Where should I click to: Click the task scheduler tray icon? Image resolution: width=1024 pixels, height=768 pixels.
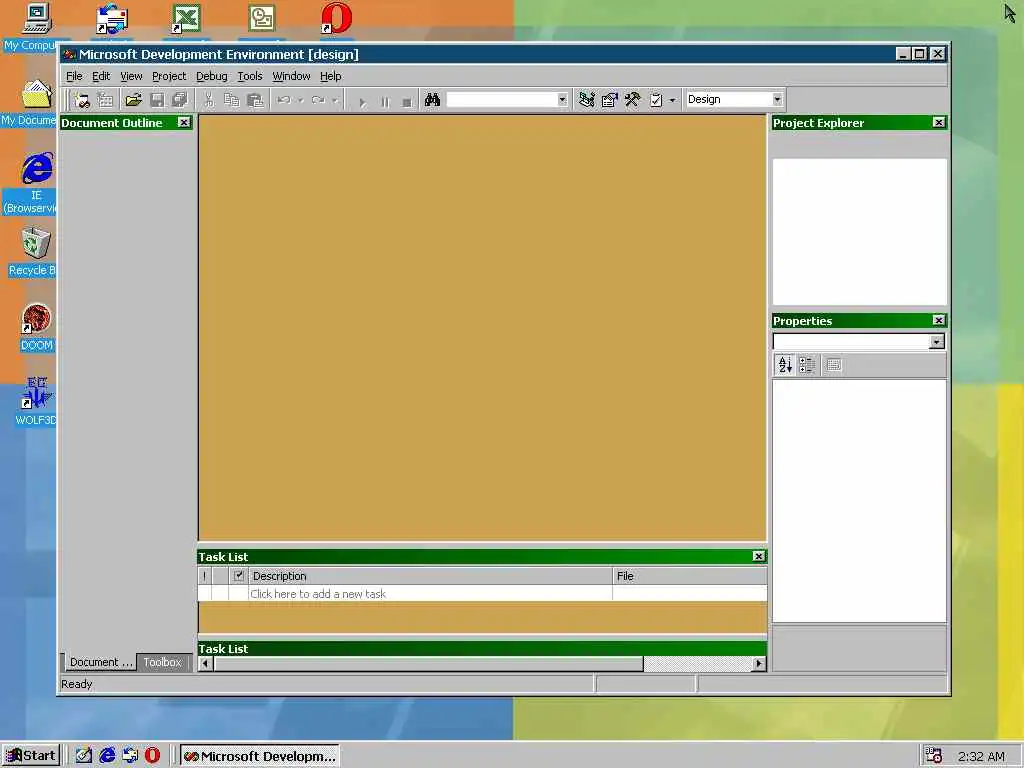[933, 756]
